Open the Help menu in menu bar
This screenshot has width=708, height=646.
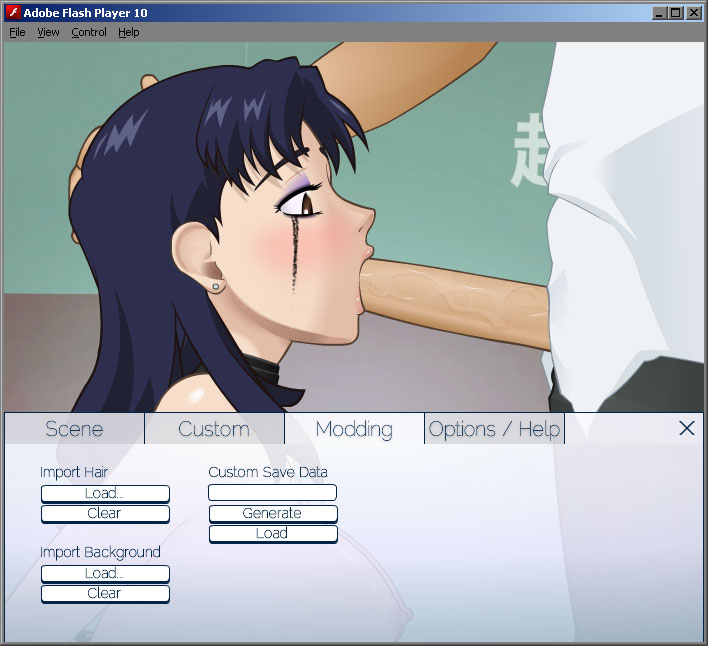(x=129, y=32)
